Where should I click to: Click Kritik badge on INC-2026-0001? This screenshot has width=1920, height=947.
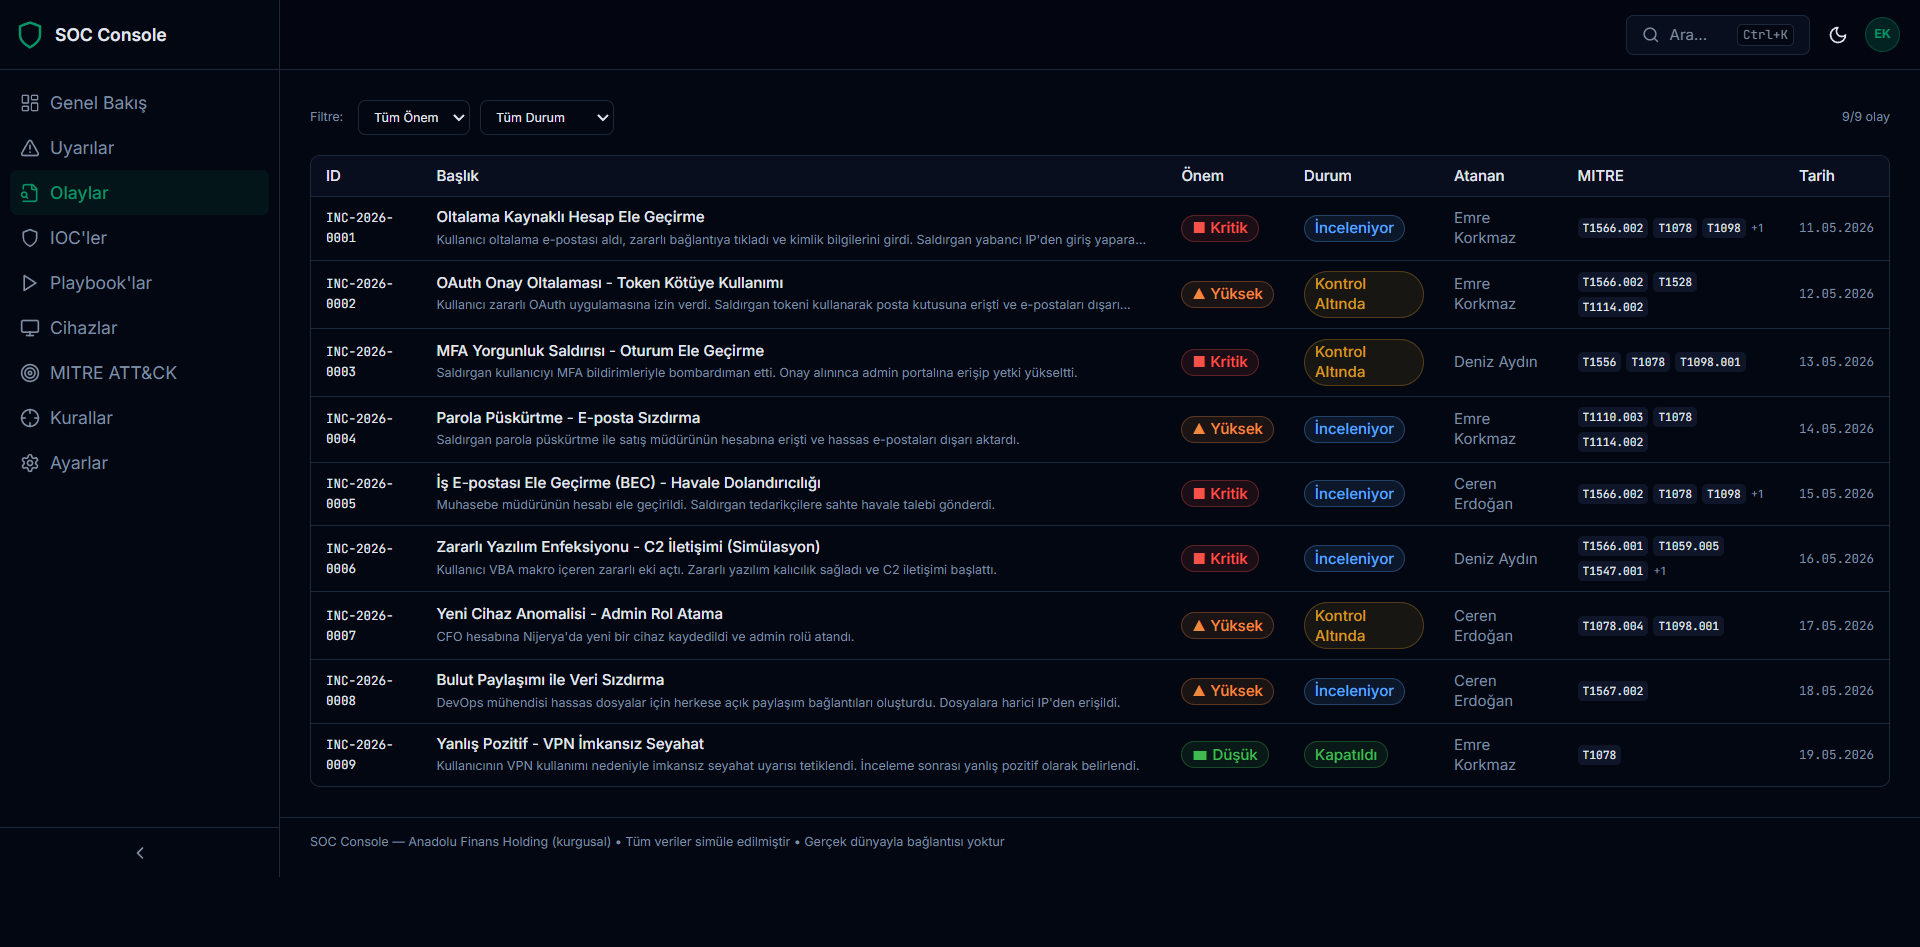pos(1220,228)
